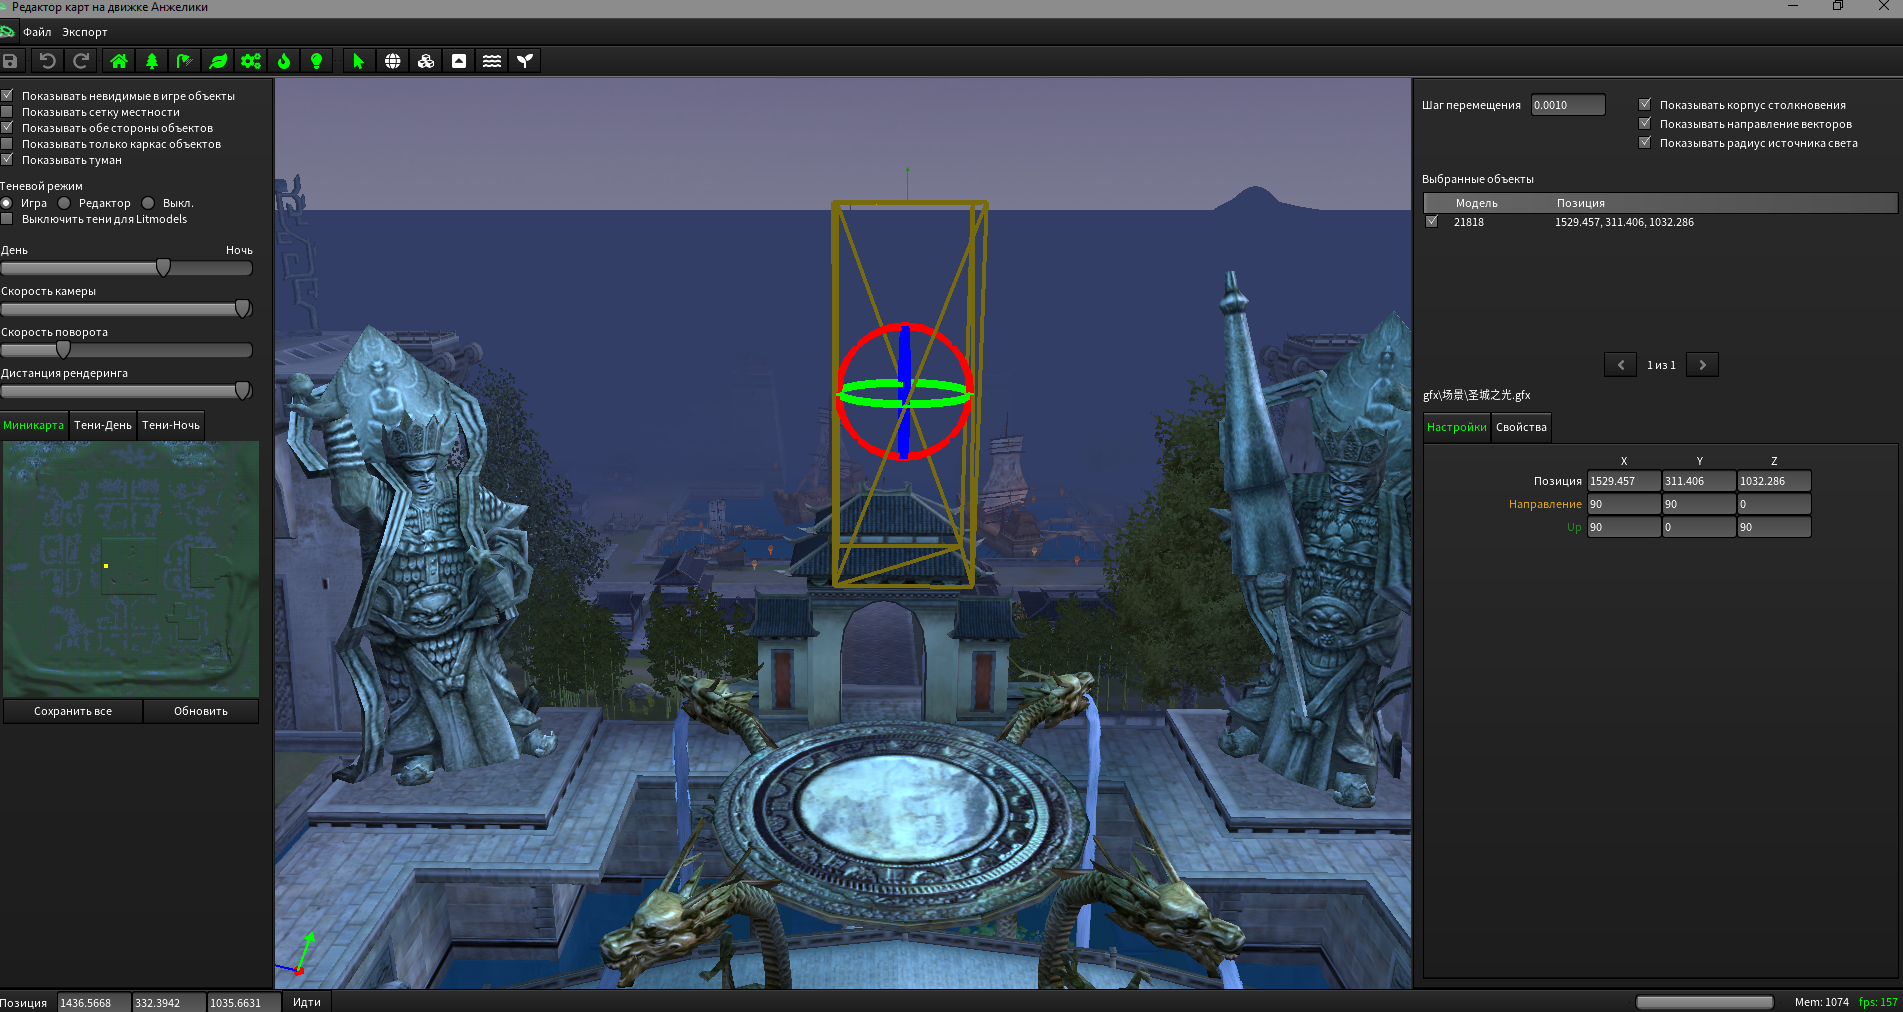
Task: Click the save disk icon
Action: click(x=11, y=61)
